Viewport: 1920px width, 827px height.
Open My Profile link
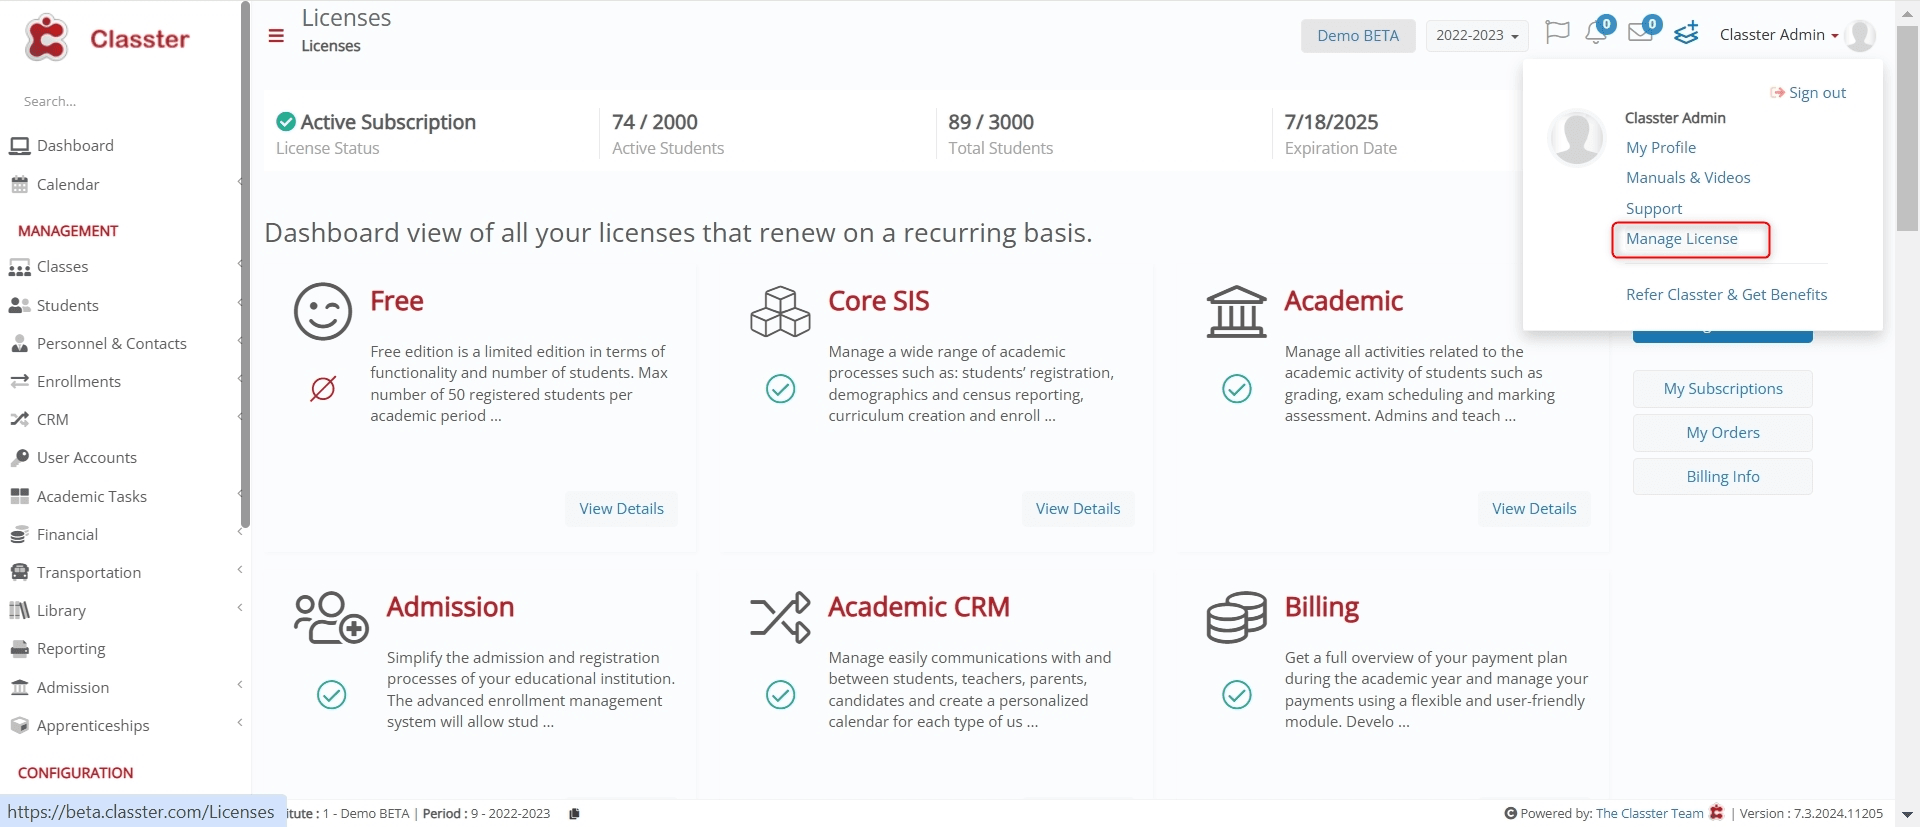(1661, 148)
